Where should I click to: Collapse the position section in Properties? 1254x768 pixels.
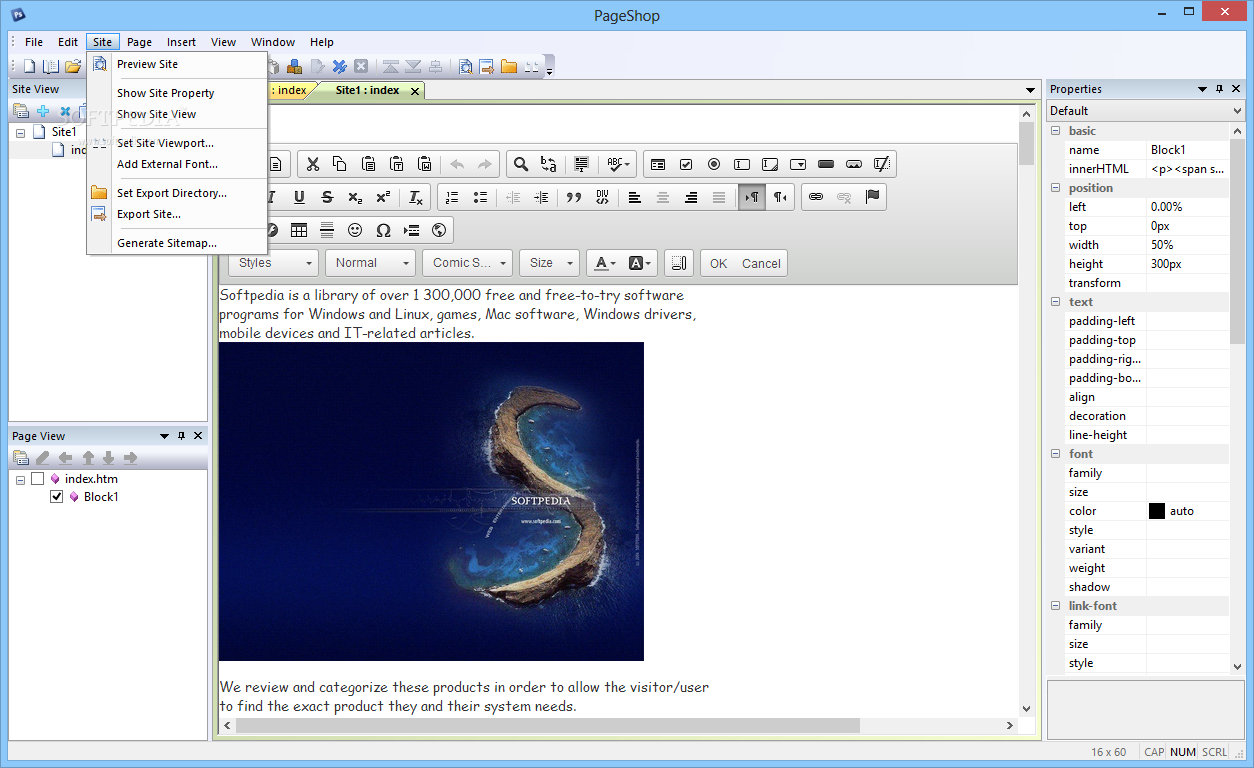coord(1056,188)
